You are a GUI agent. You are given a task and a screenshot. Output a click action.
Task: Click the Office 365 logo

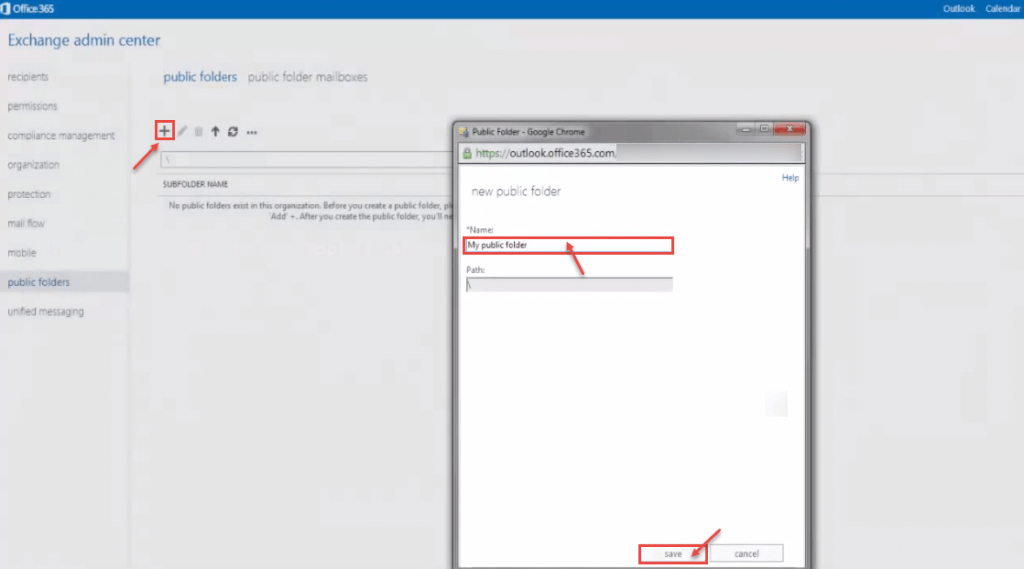coord(27,8)
